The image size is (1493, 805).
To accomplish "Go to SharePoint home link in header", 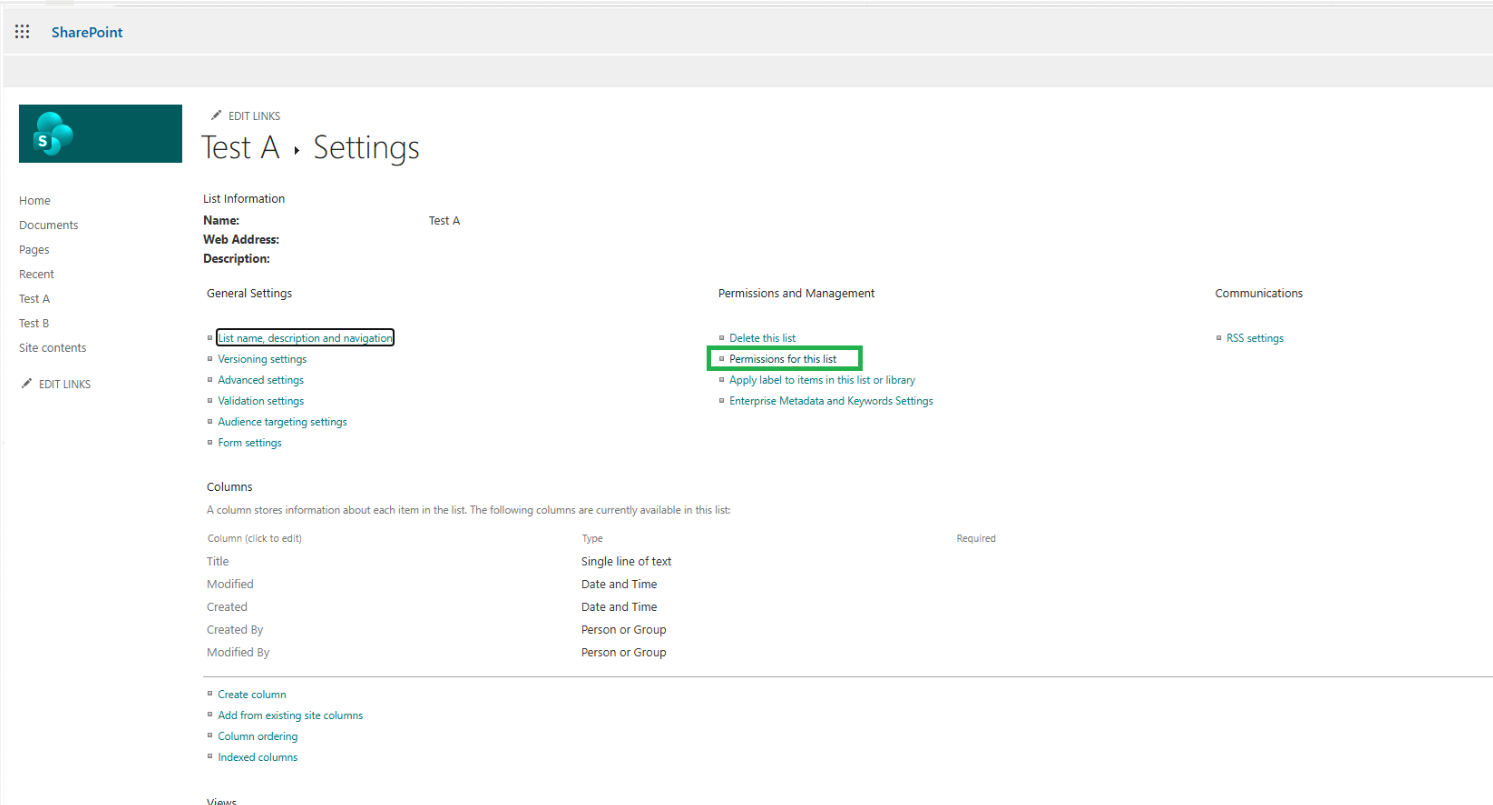I will (87, 32).
